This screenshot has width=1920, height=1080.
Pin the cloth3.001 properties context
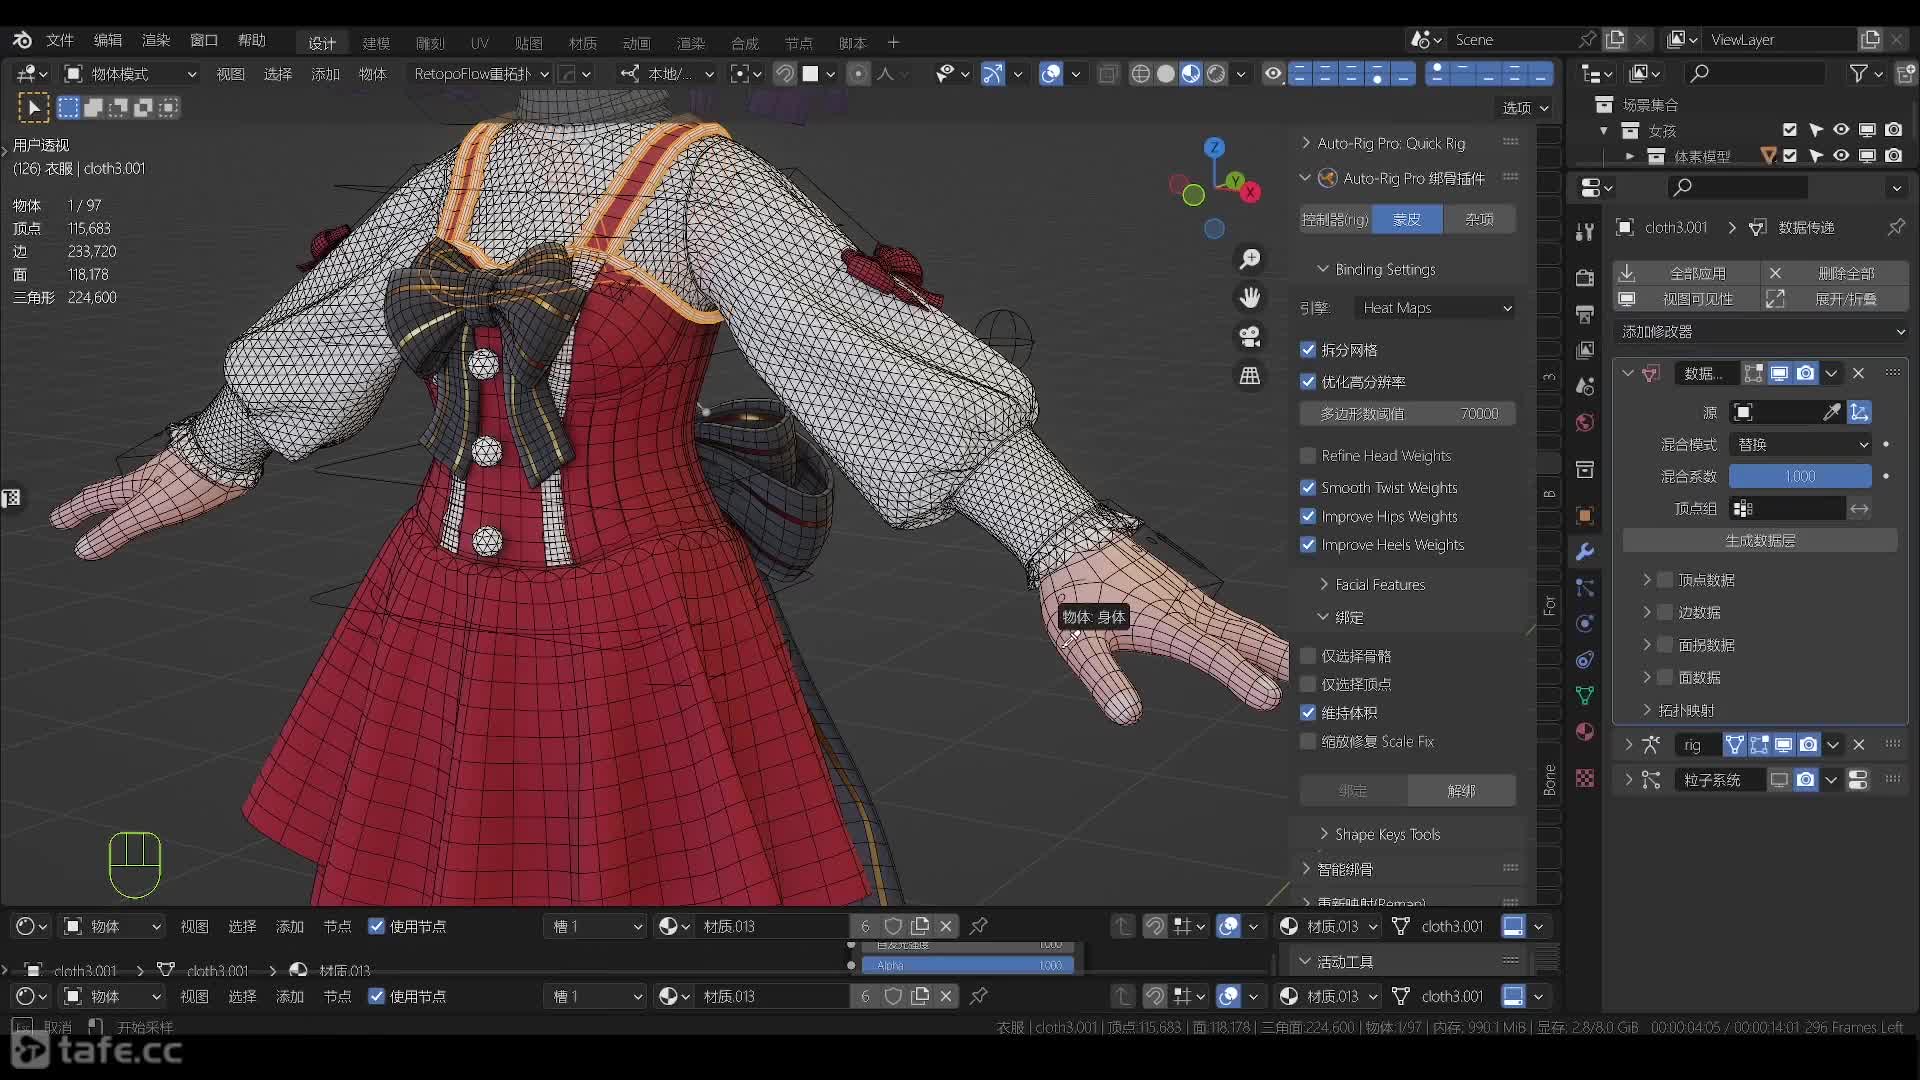[x=1896, y=228]
